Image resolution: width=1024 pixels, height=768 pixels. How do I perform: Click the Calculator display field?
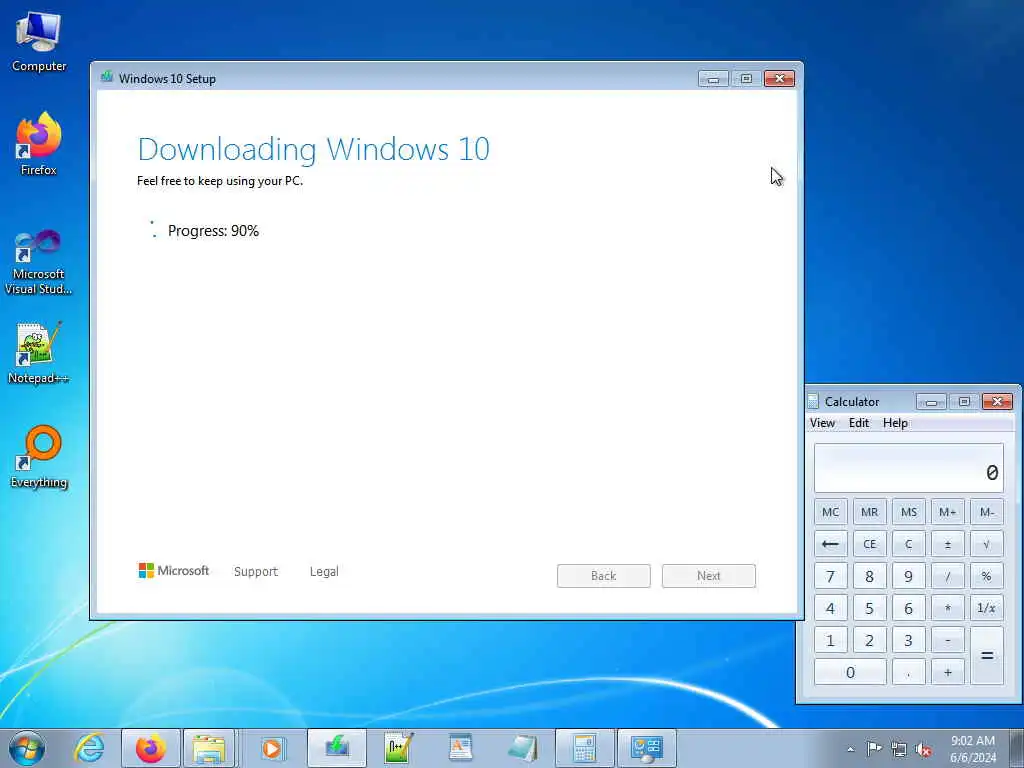(x=908, y=468)
